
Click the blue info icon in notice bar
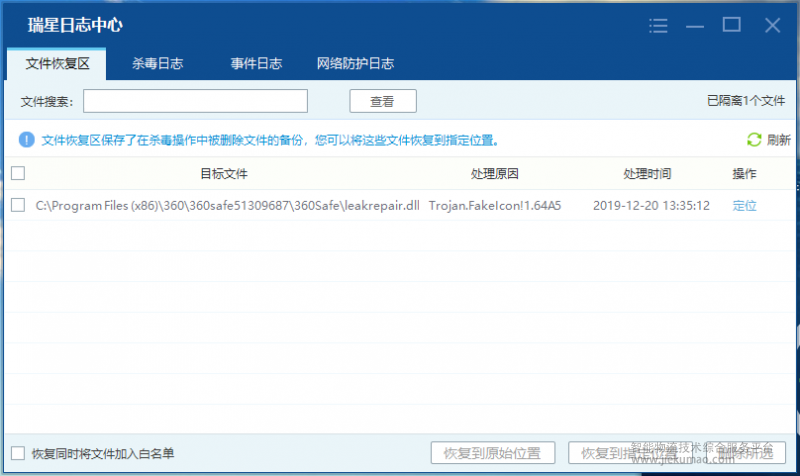[26, 140]
